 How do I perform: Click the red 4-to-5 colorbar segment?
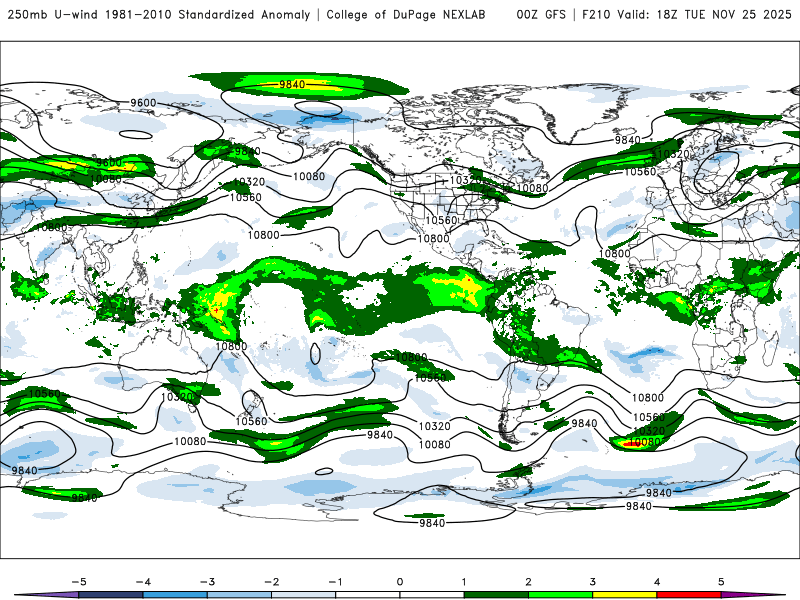point(689,595)
